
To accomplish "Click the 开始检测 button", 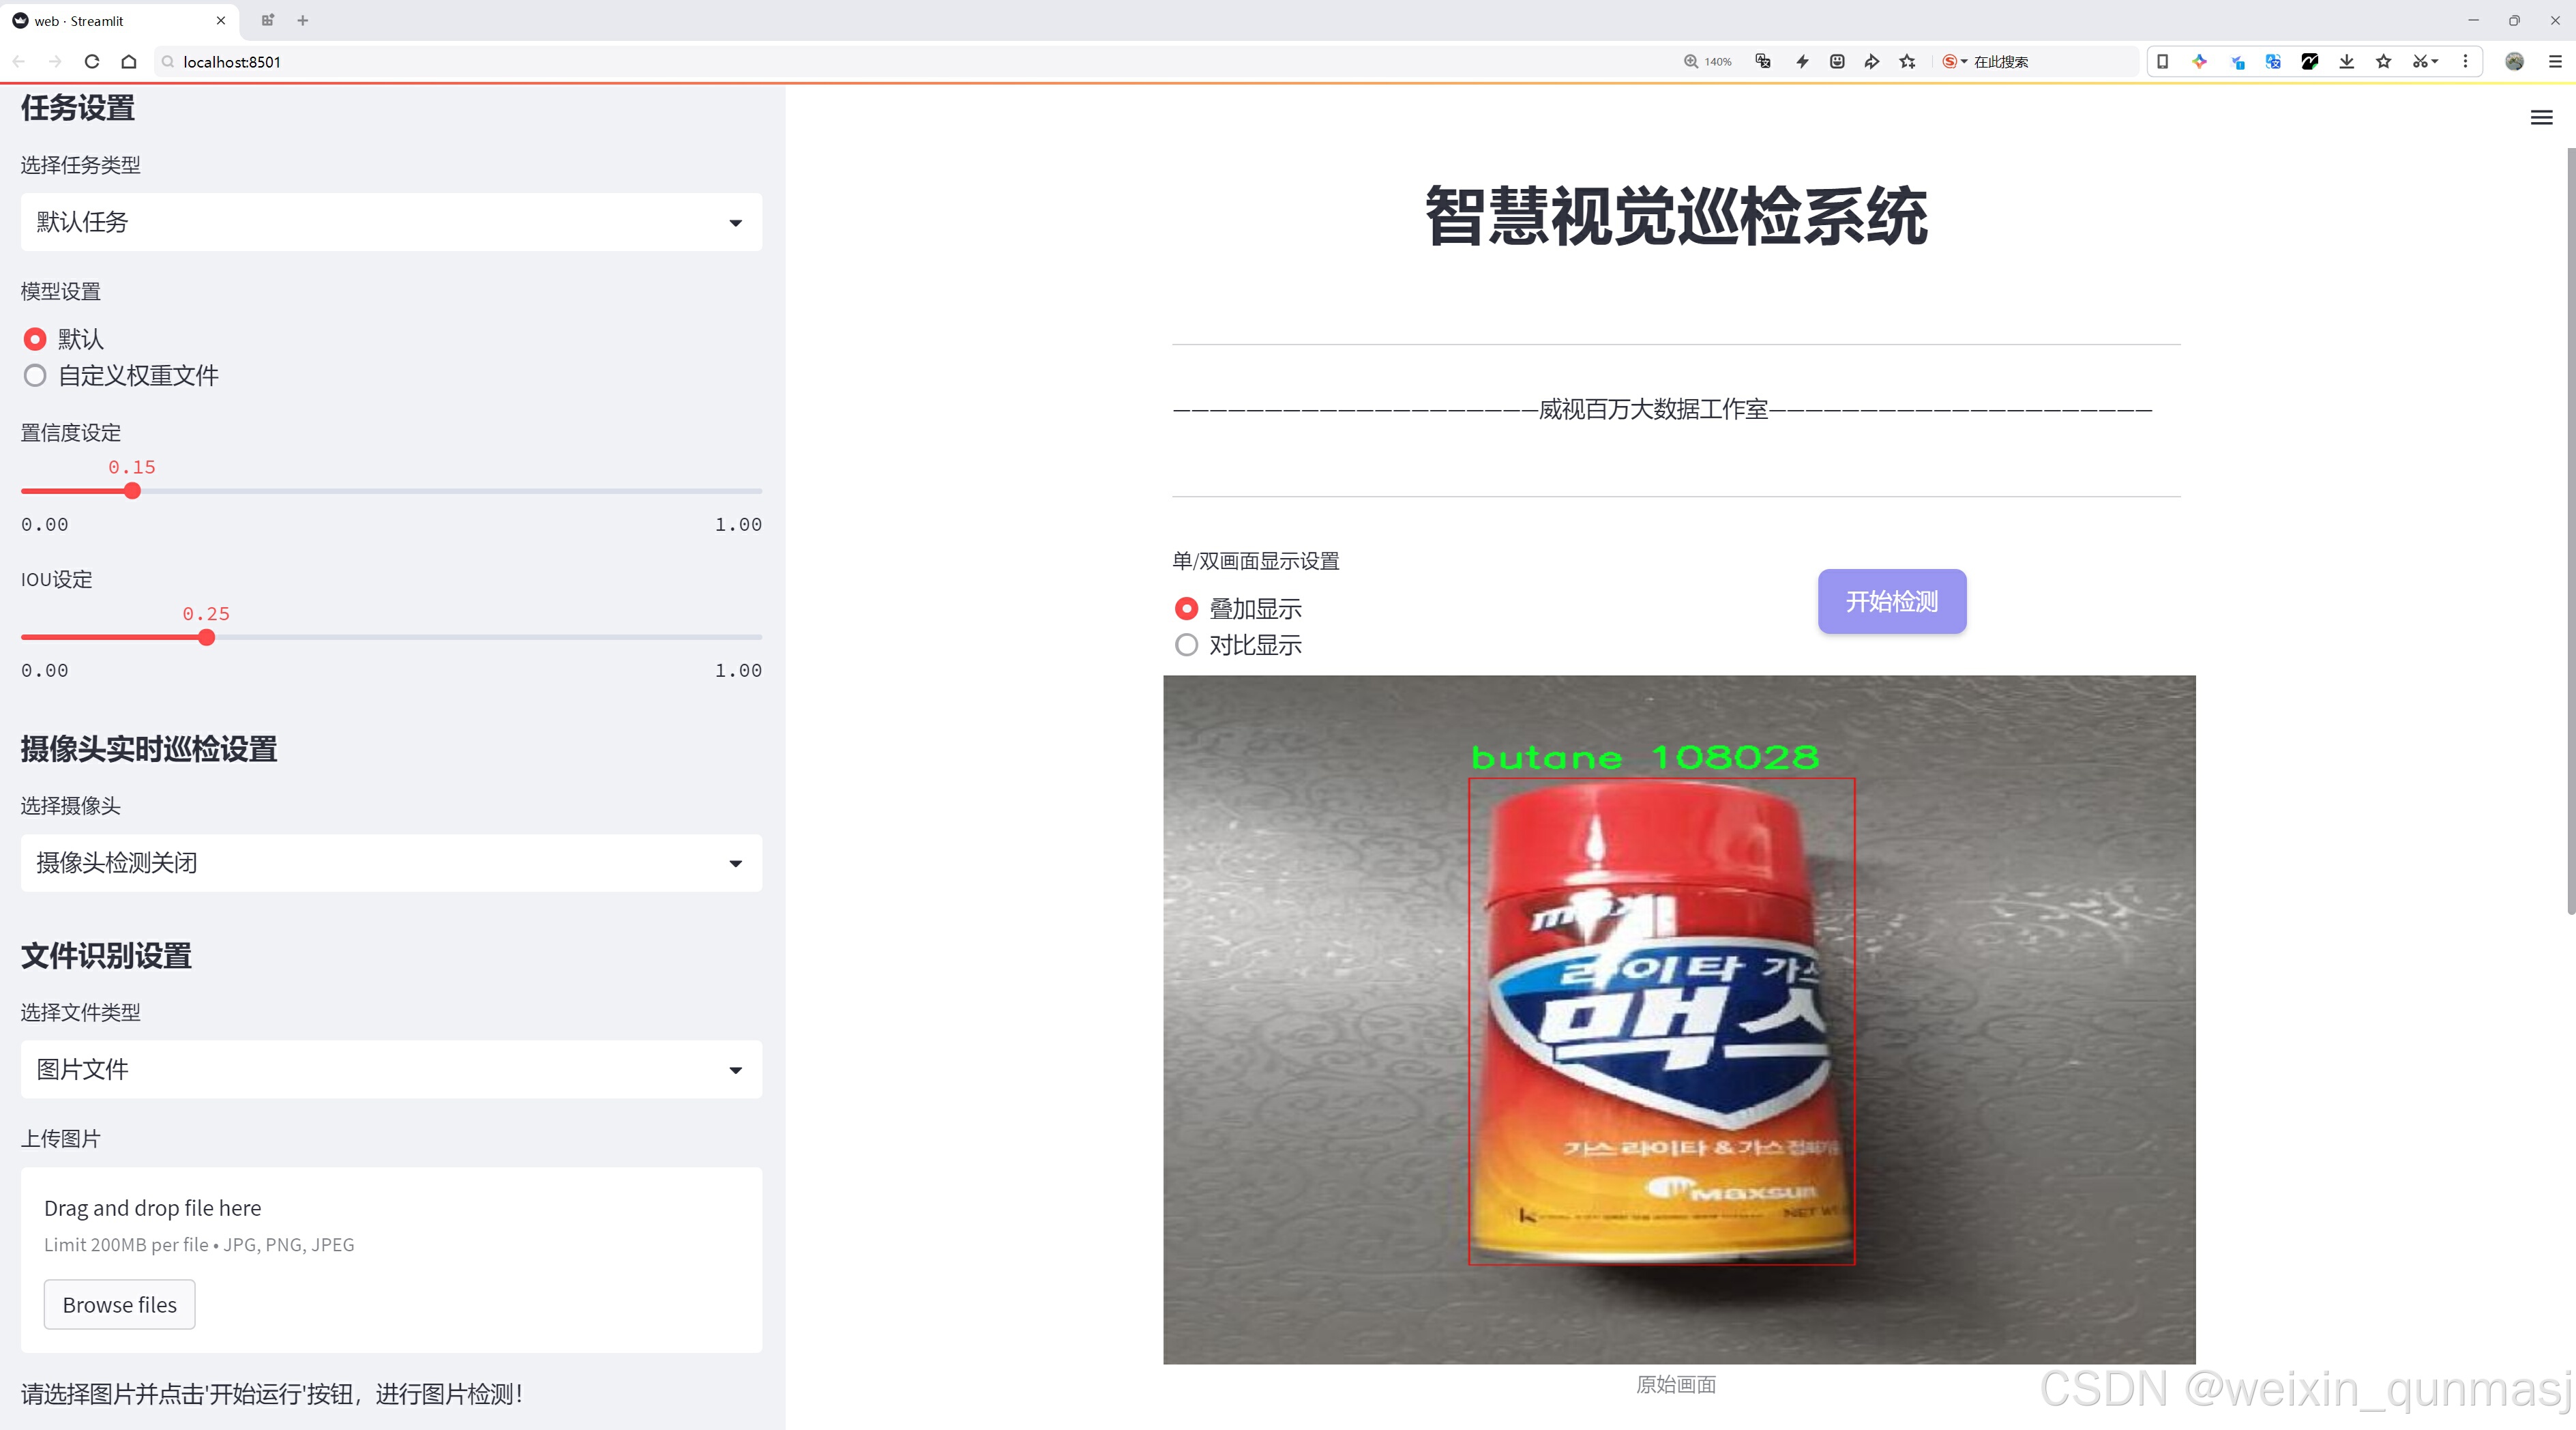I will [1891, 601].
